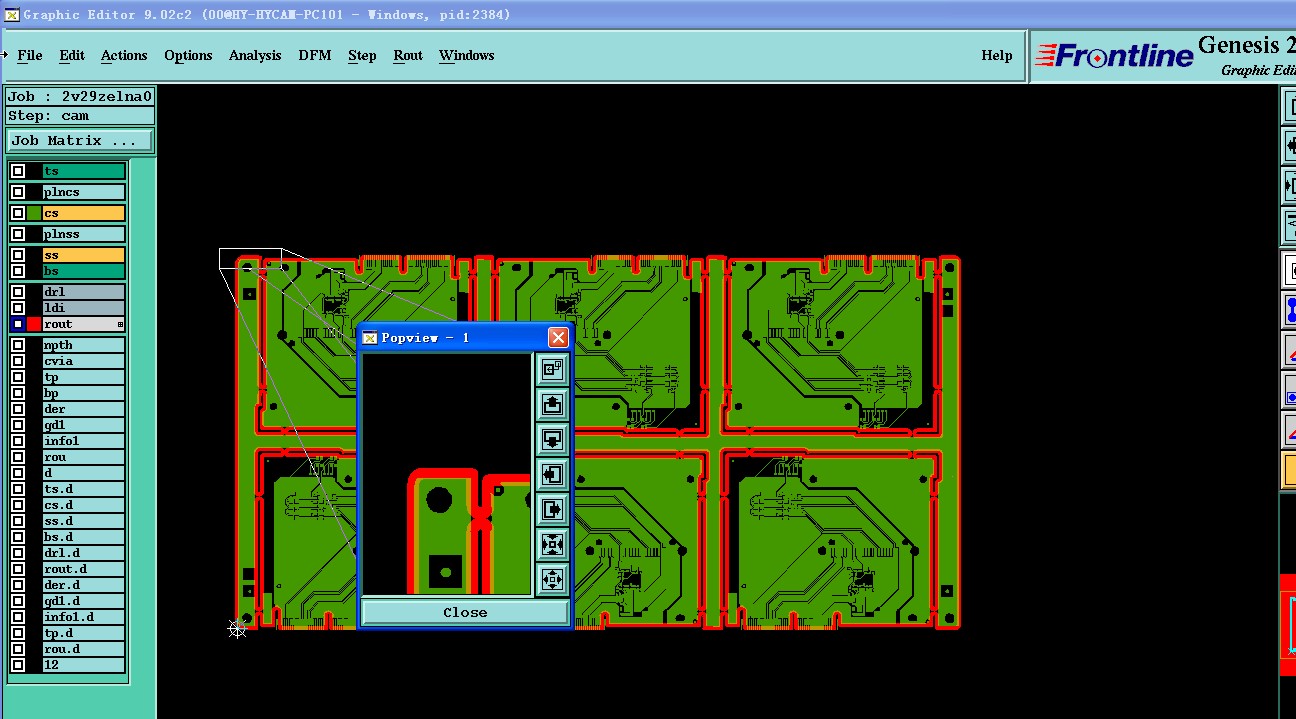Image resolution: width=1296 pixels, height=719 pixels.
Task: Click the Popview zoom-out arrows icon
Action: point(552,579)
